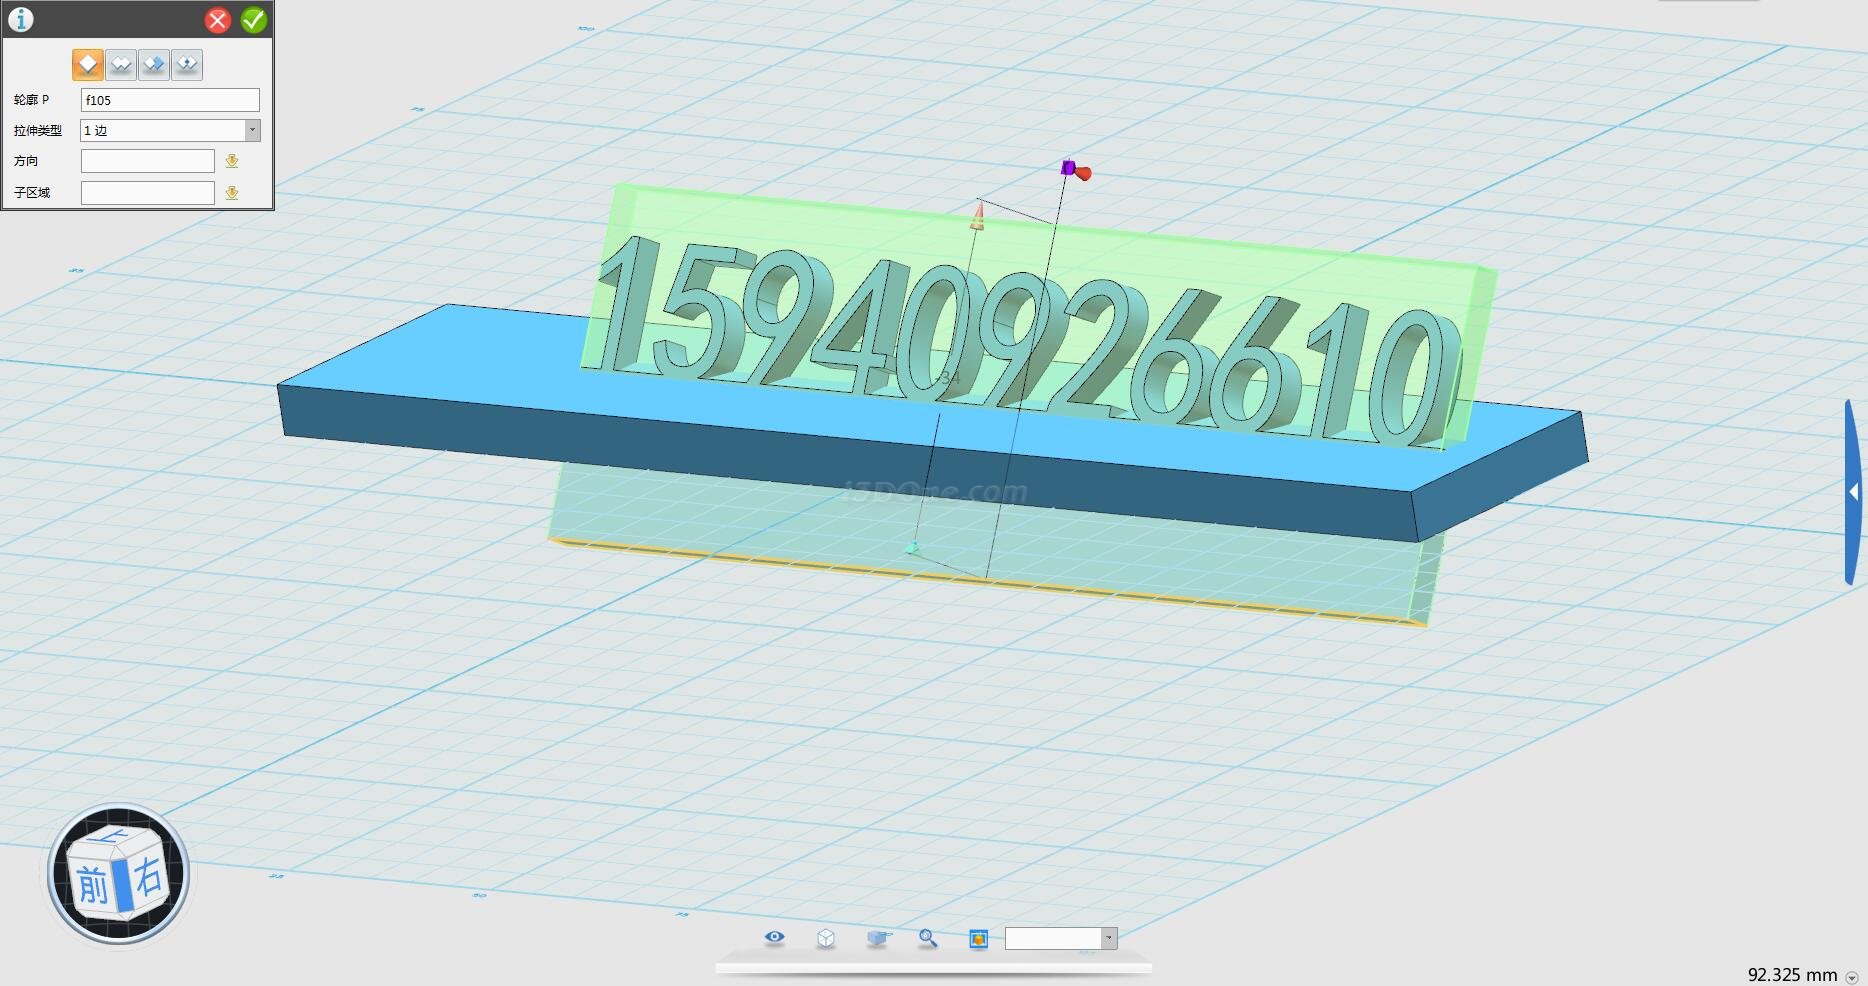This screenshot has height=986, width=1868.
Task: Click the purple extrude drag handle
Action: click(x=1068, y=168)
